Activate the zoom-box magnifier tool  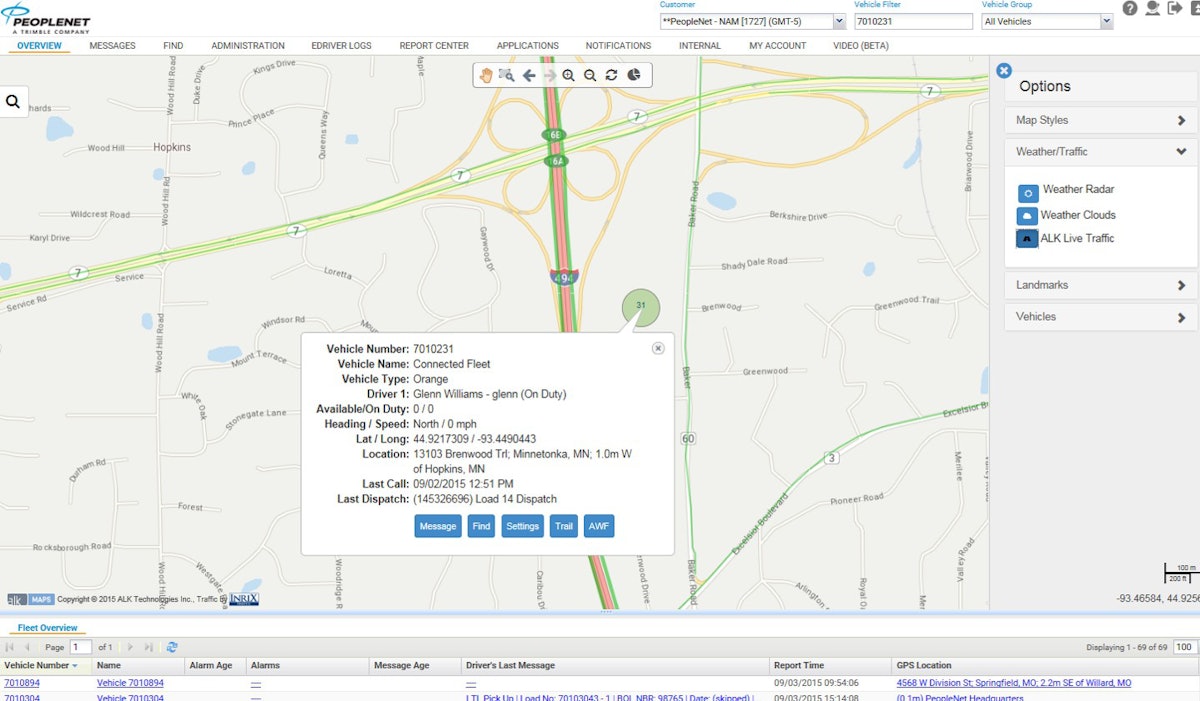click(x=508, y=75)
